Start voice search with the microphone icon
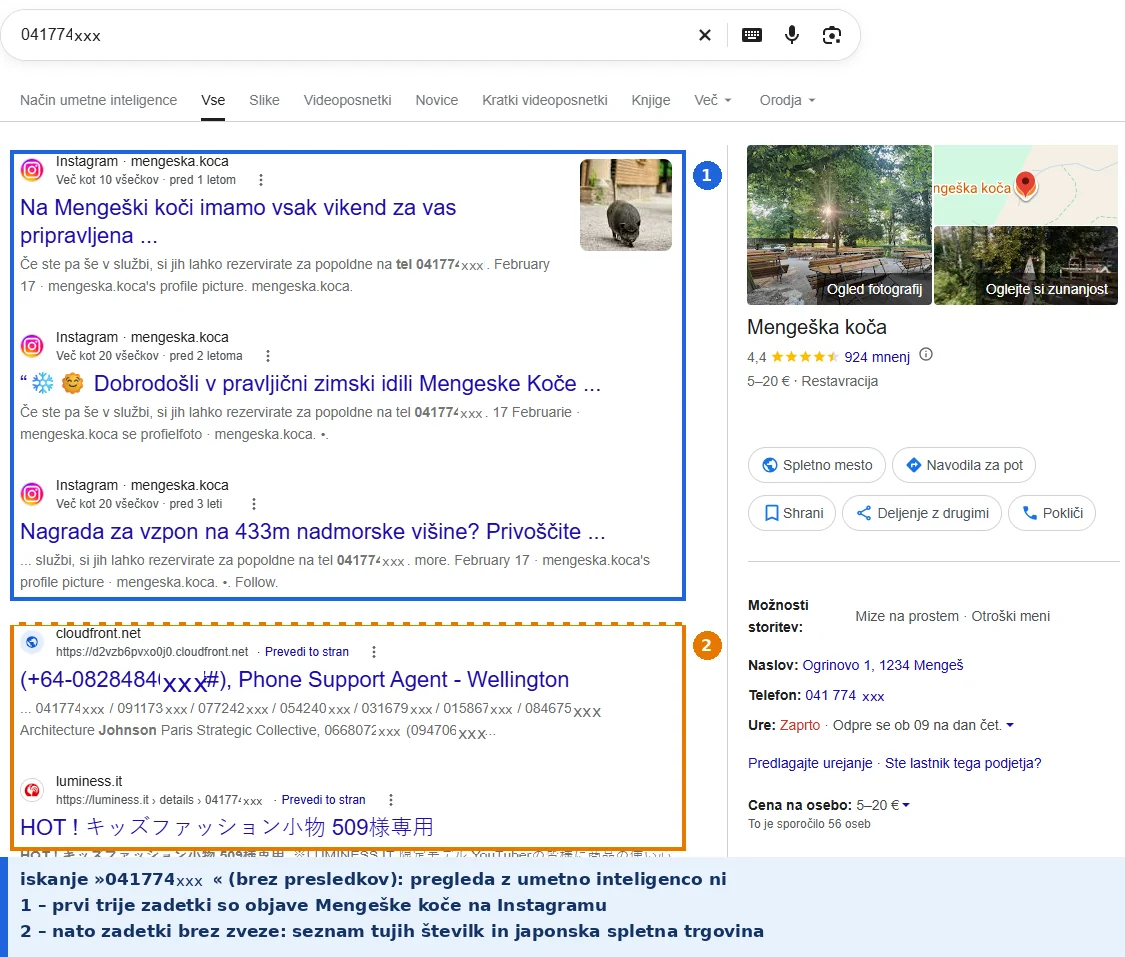 point(791,35)
